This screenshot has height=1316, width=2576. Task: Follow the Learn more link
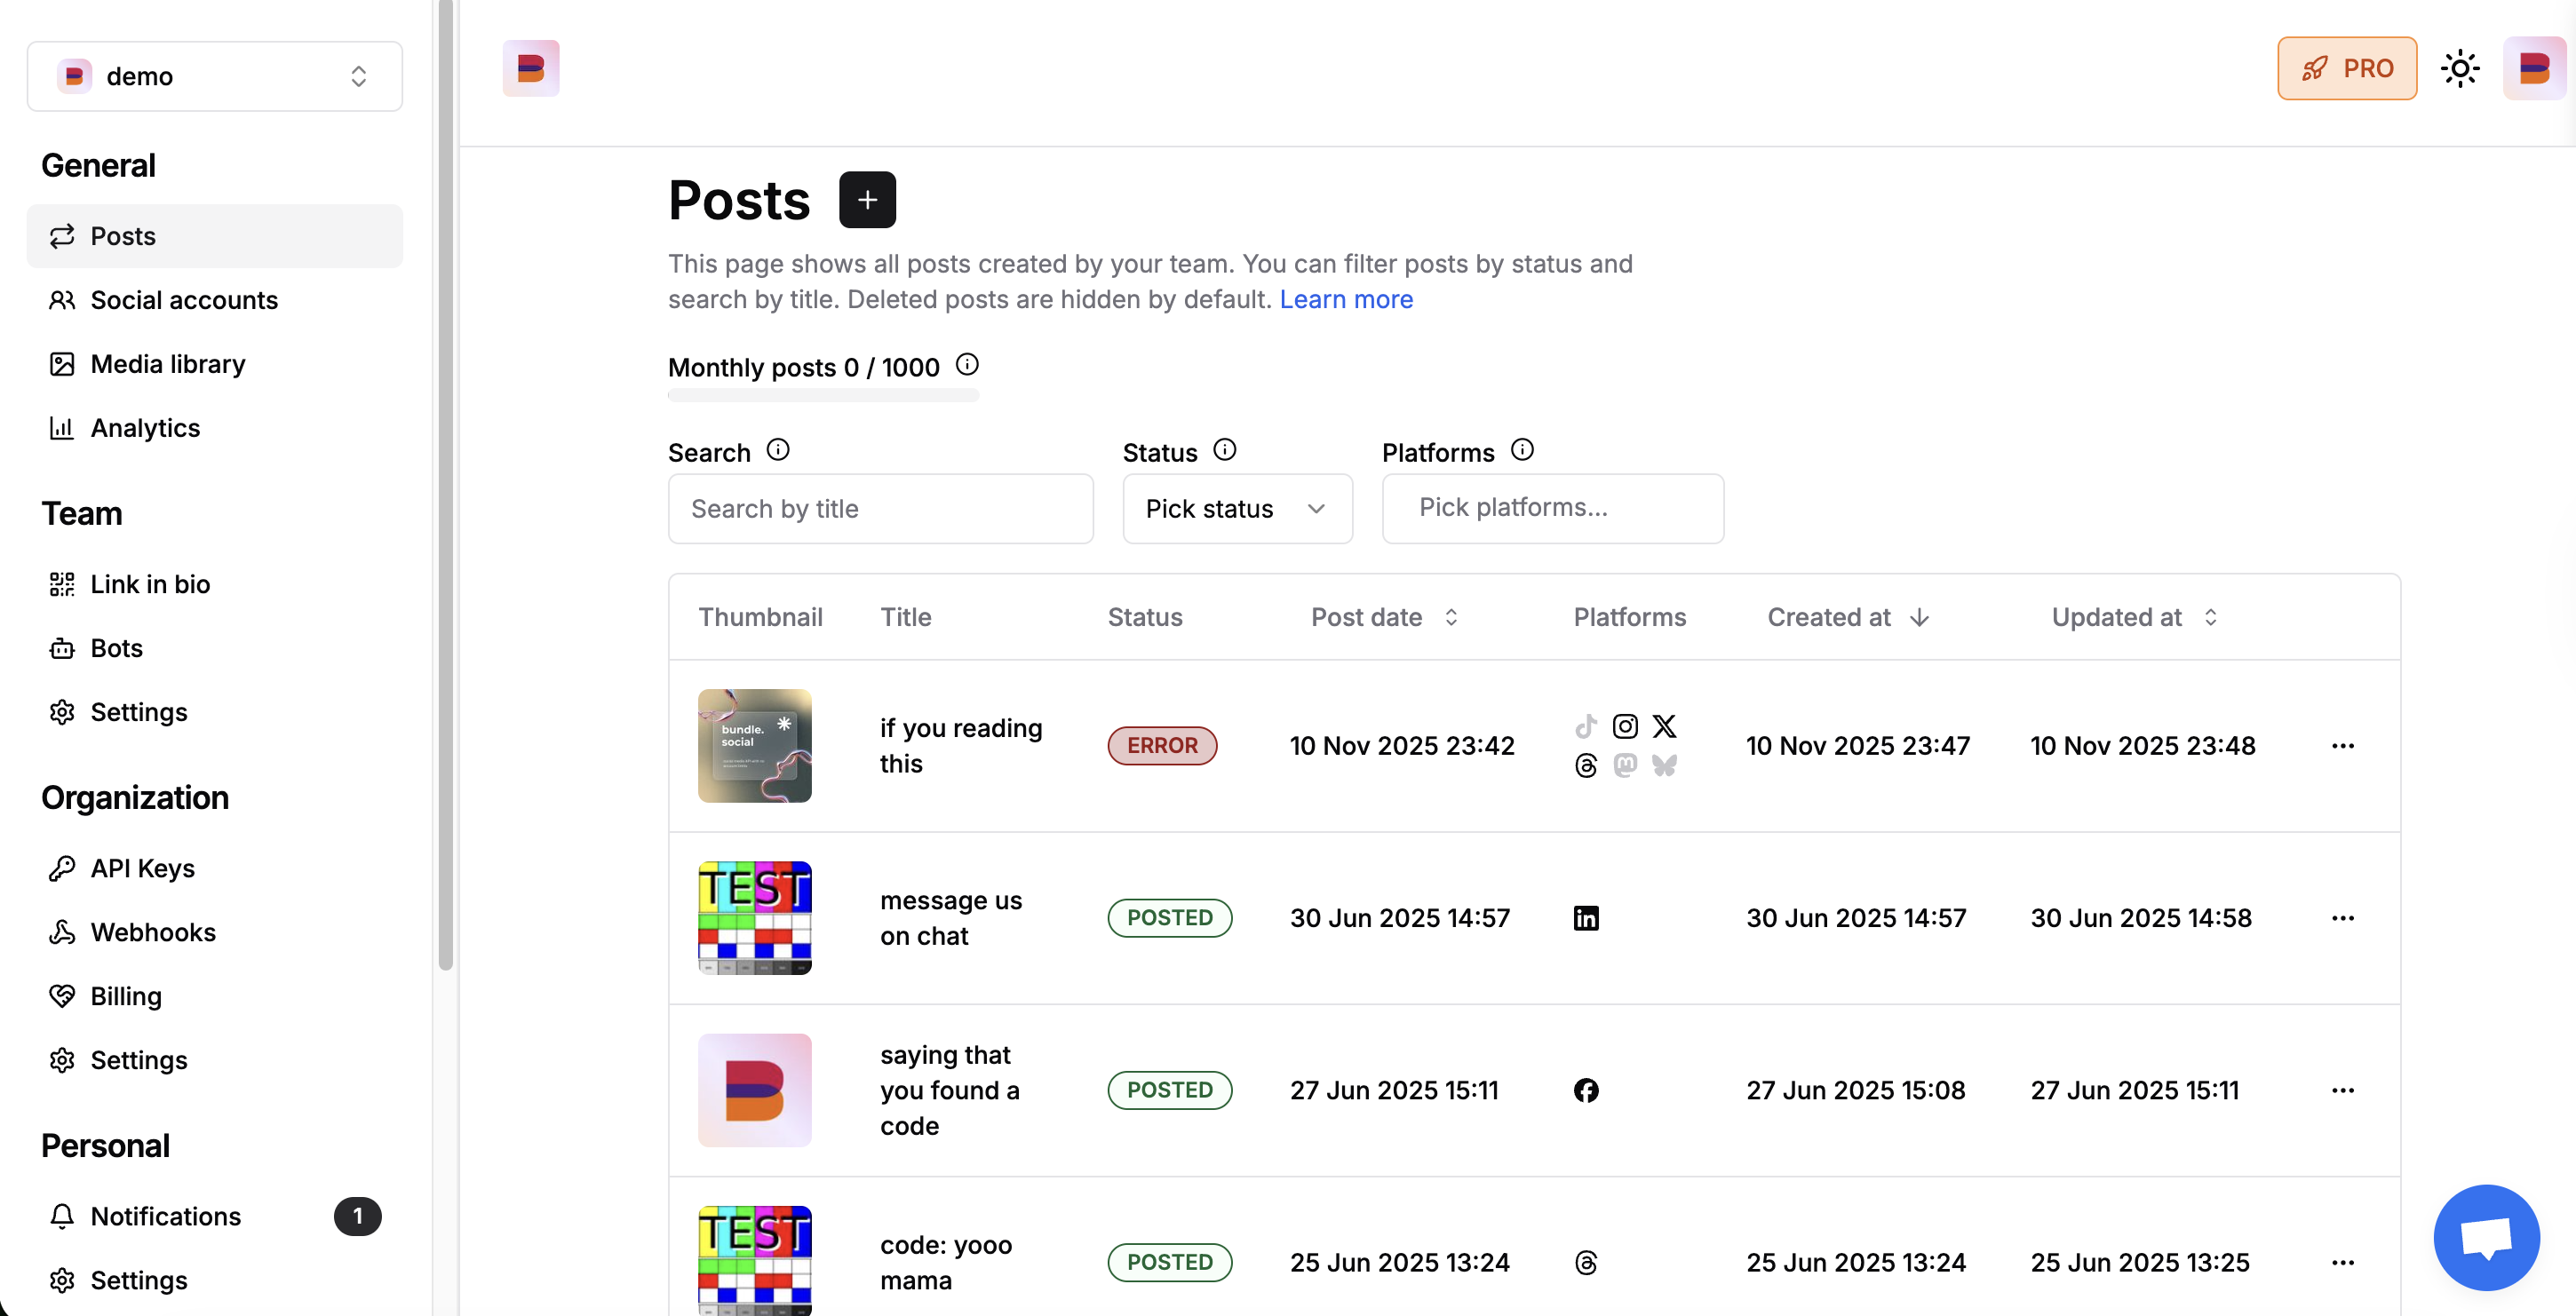tap(1345, 299)
